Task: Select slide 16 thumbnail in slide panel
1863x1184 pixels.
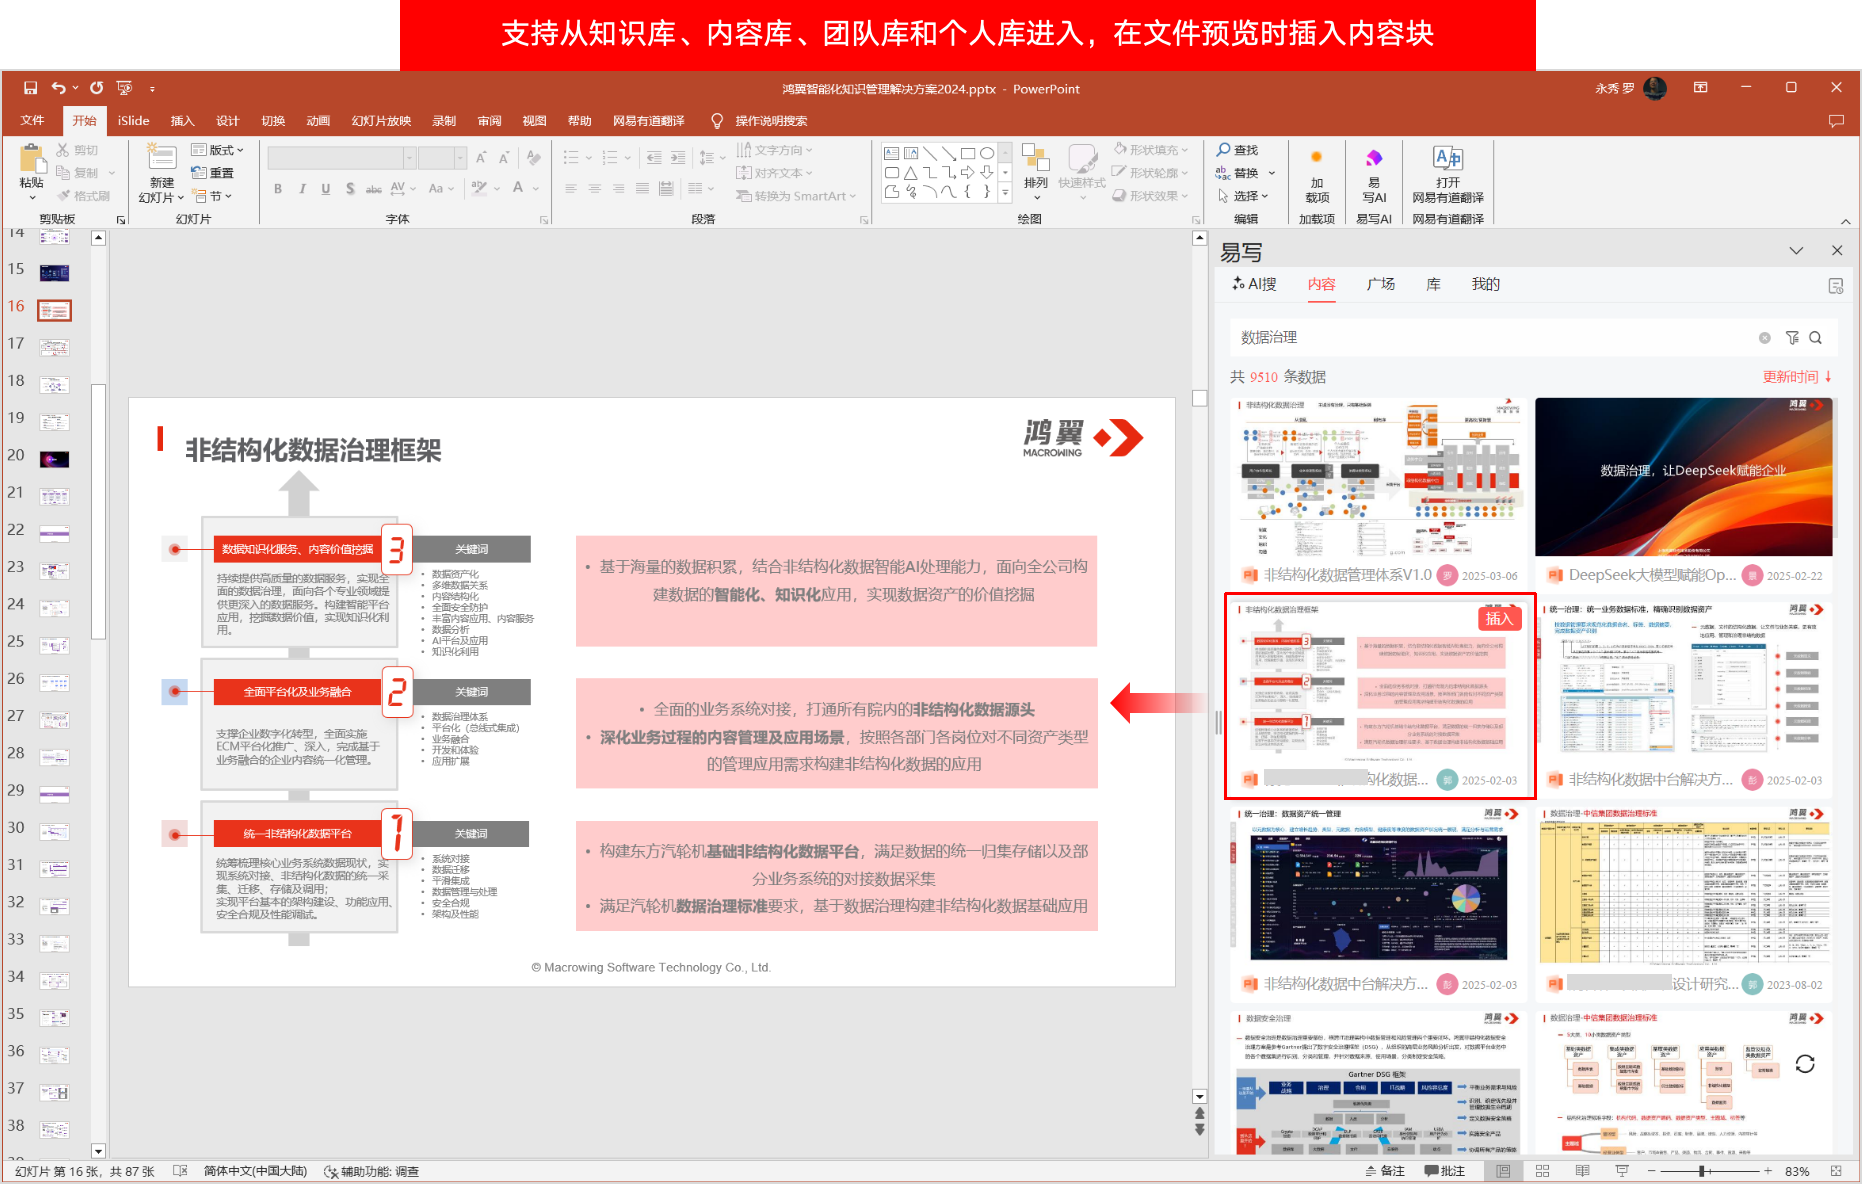Action: point(54,310)
